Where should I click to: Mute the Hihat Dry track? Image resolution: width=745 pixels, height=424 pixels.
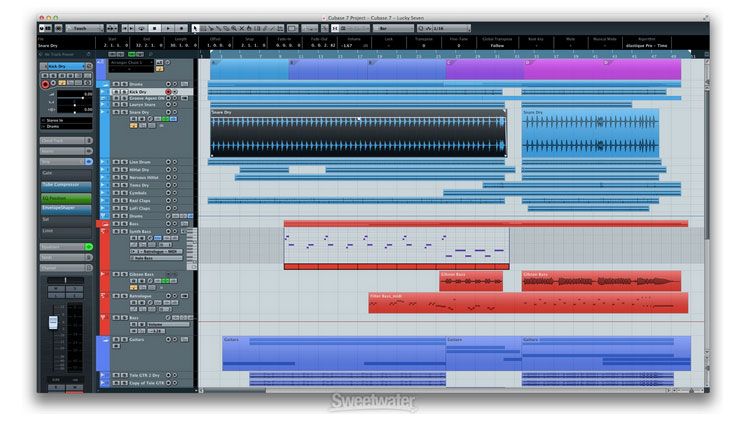(x=116, y=170)
